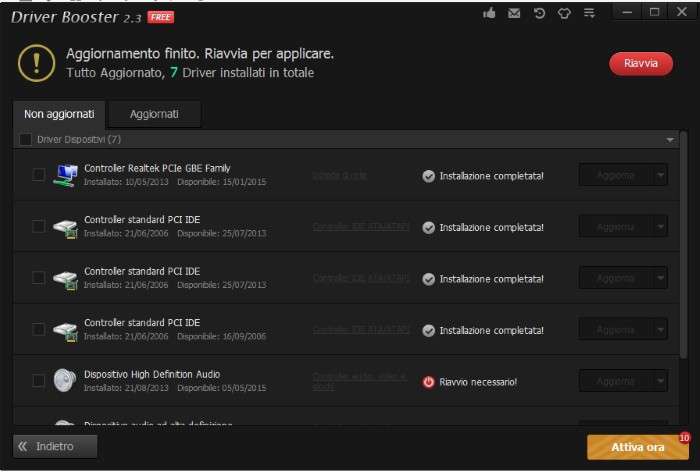Open the options menu icon in title bar
The image size is (700, 473).
point(589,13)
